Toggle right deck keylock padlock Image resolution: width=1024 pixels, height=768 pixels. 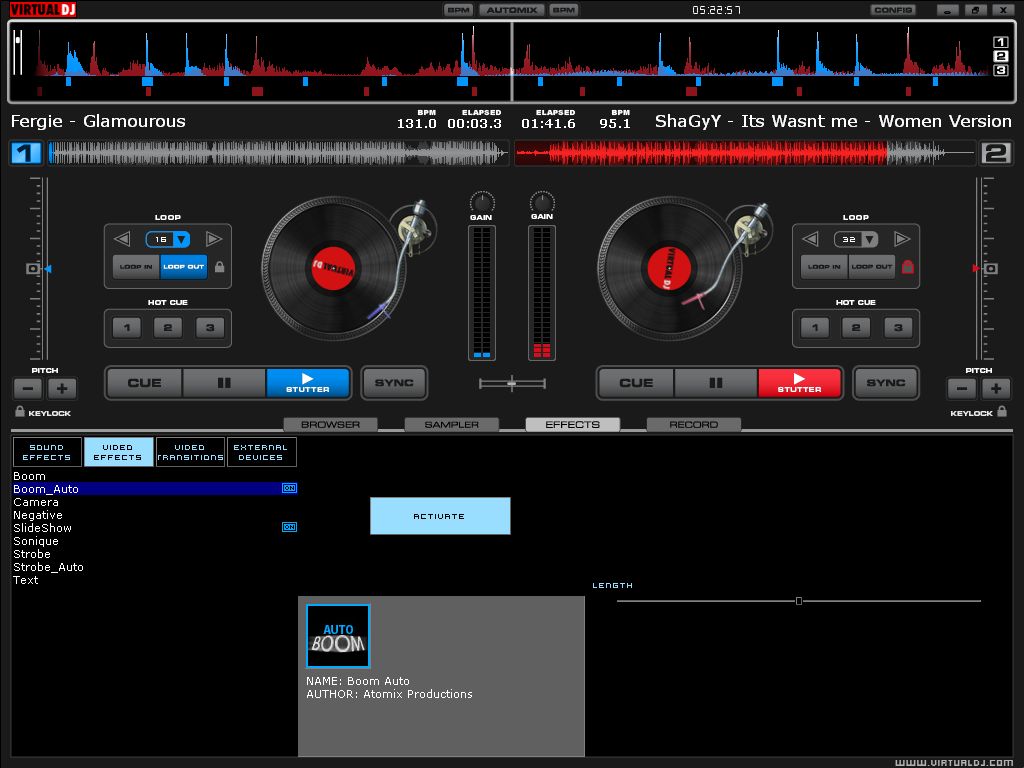(1002, 411)
